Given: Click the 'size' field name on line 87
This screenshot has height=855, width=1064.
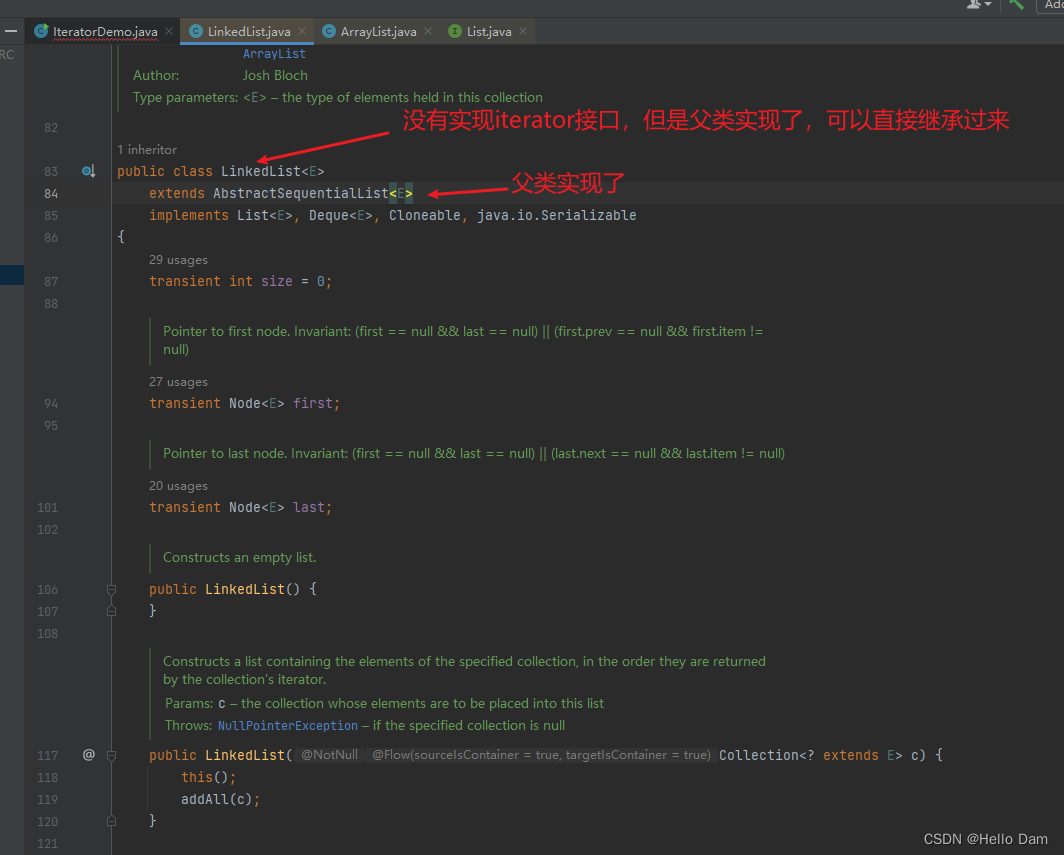Looking at the screenshot, I should tap(277, 281).
